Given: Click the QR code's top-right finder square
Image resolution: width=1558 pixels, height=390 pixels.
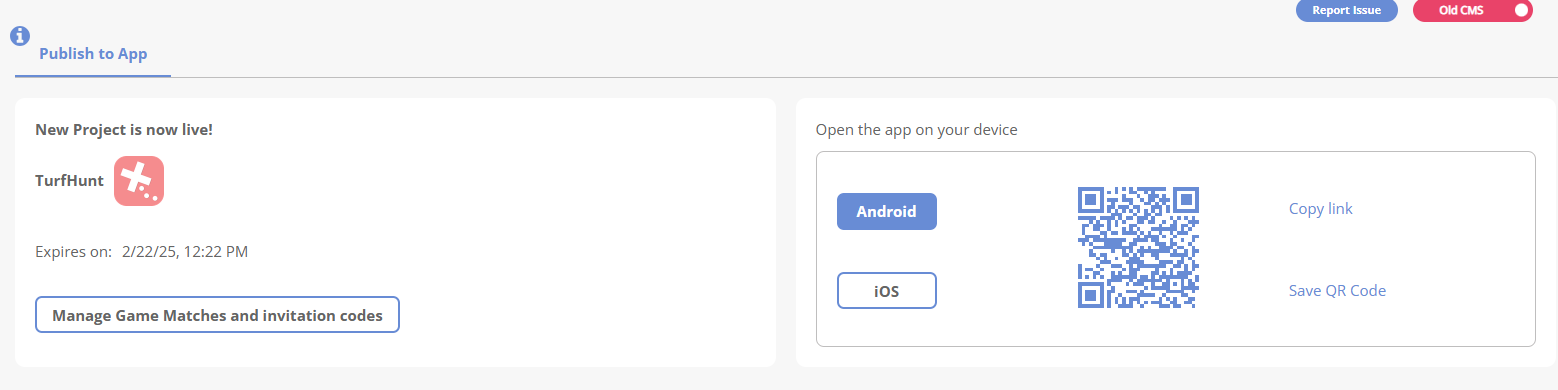Looking at the screenshot, I should pos(1186,199).
